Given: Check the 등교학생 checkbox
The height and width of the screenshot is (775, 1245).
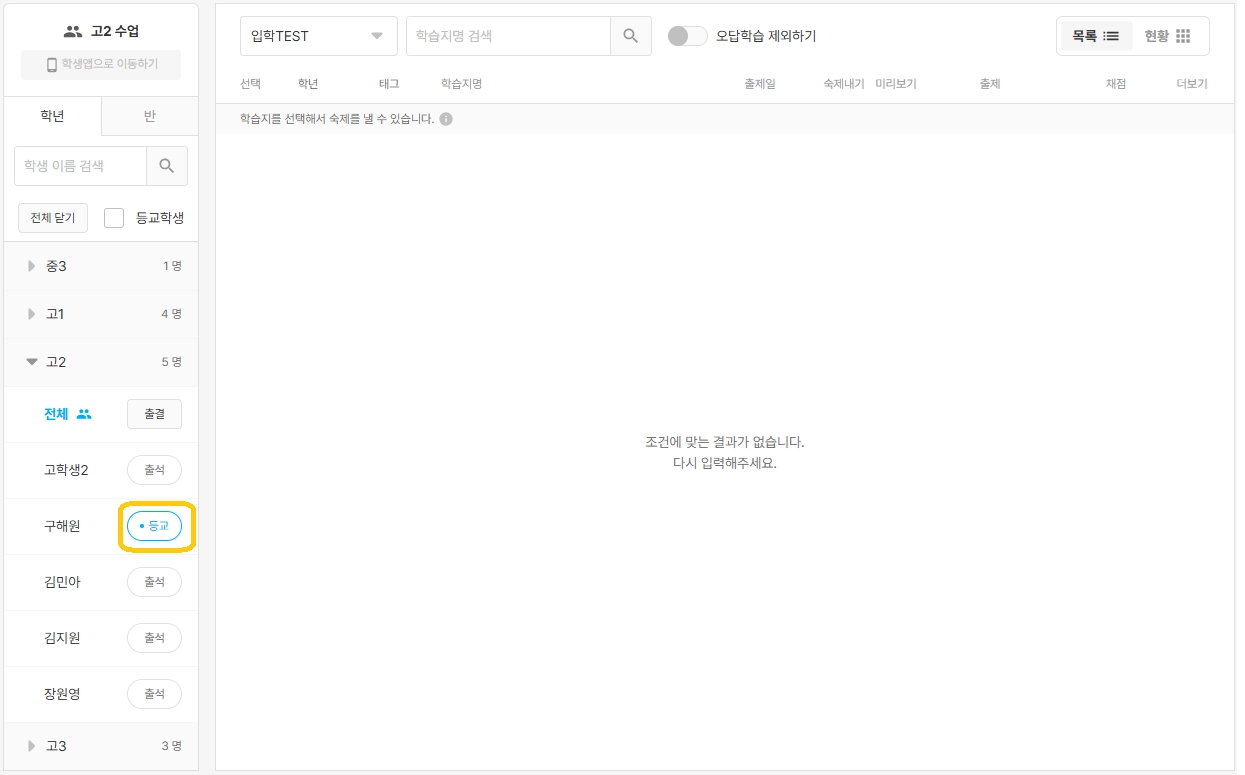Looking at the screenshot, I should [114, 218].
